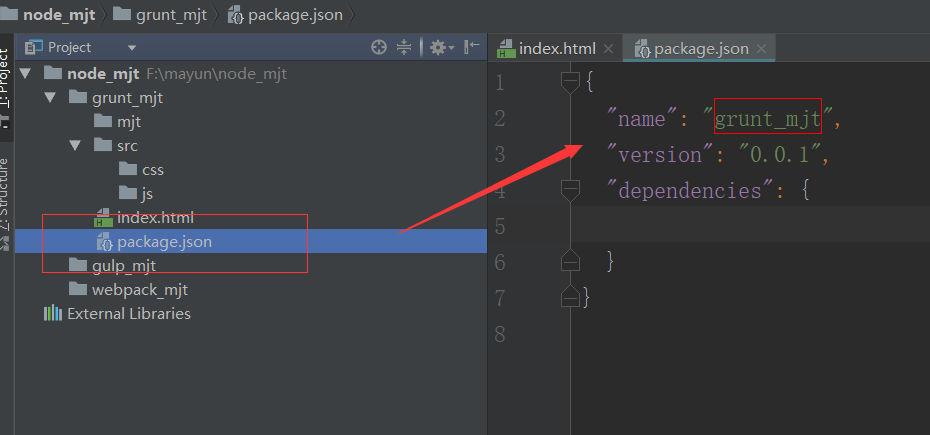Fold the dependencies block in the gutter
Viewport: 930px width, 435px height.
pyautogui.click(x=570, y=190)
